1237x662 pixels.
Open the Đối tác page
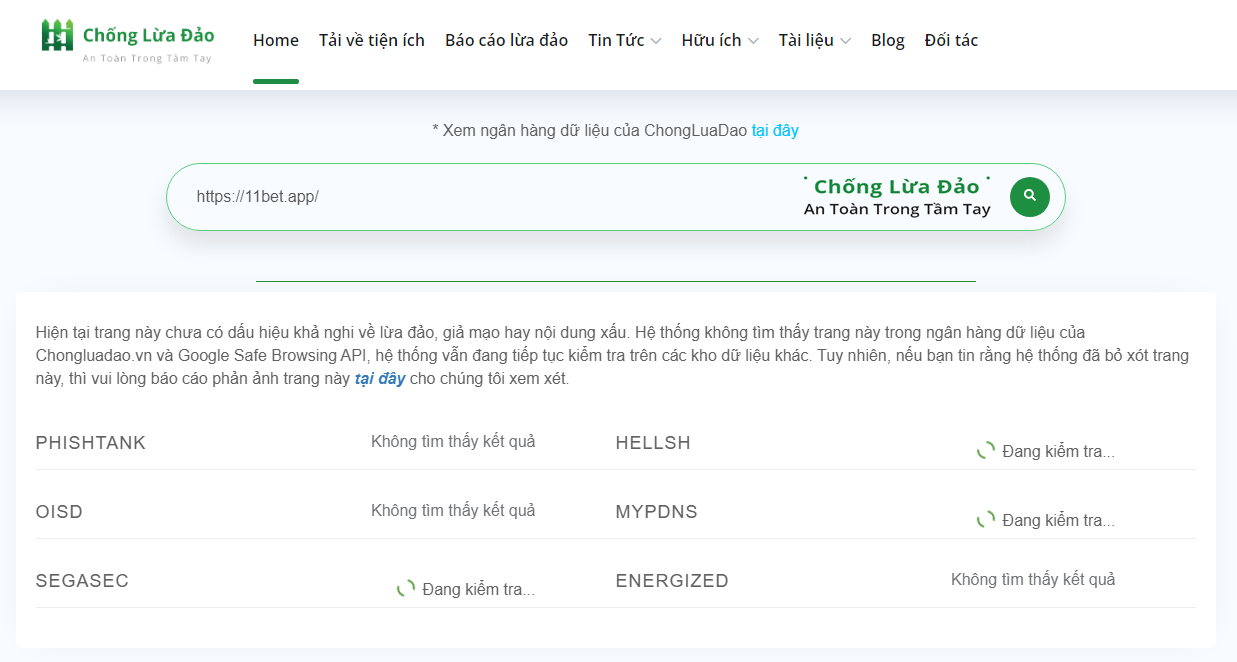951,40
